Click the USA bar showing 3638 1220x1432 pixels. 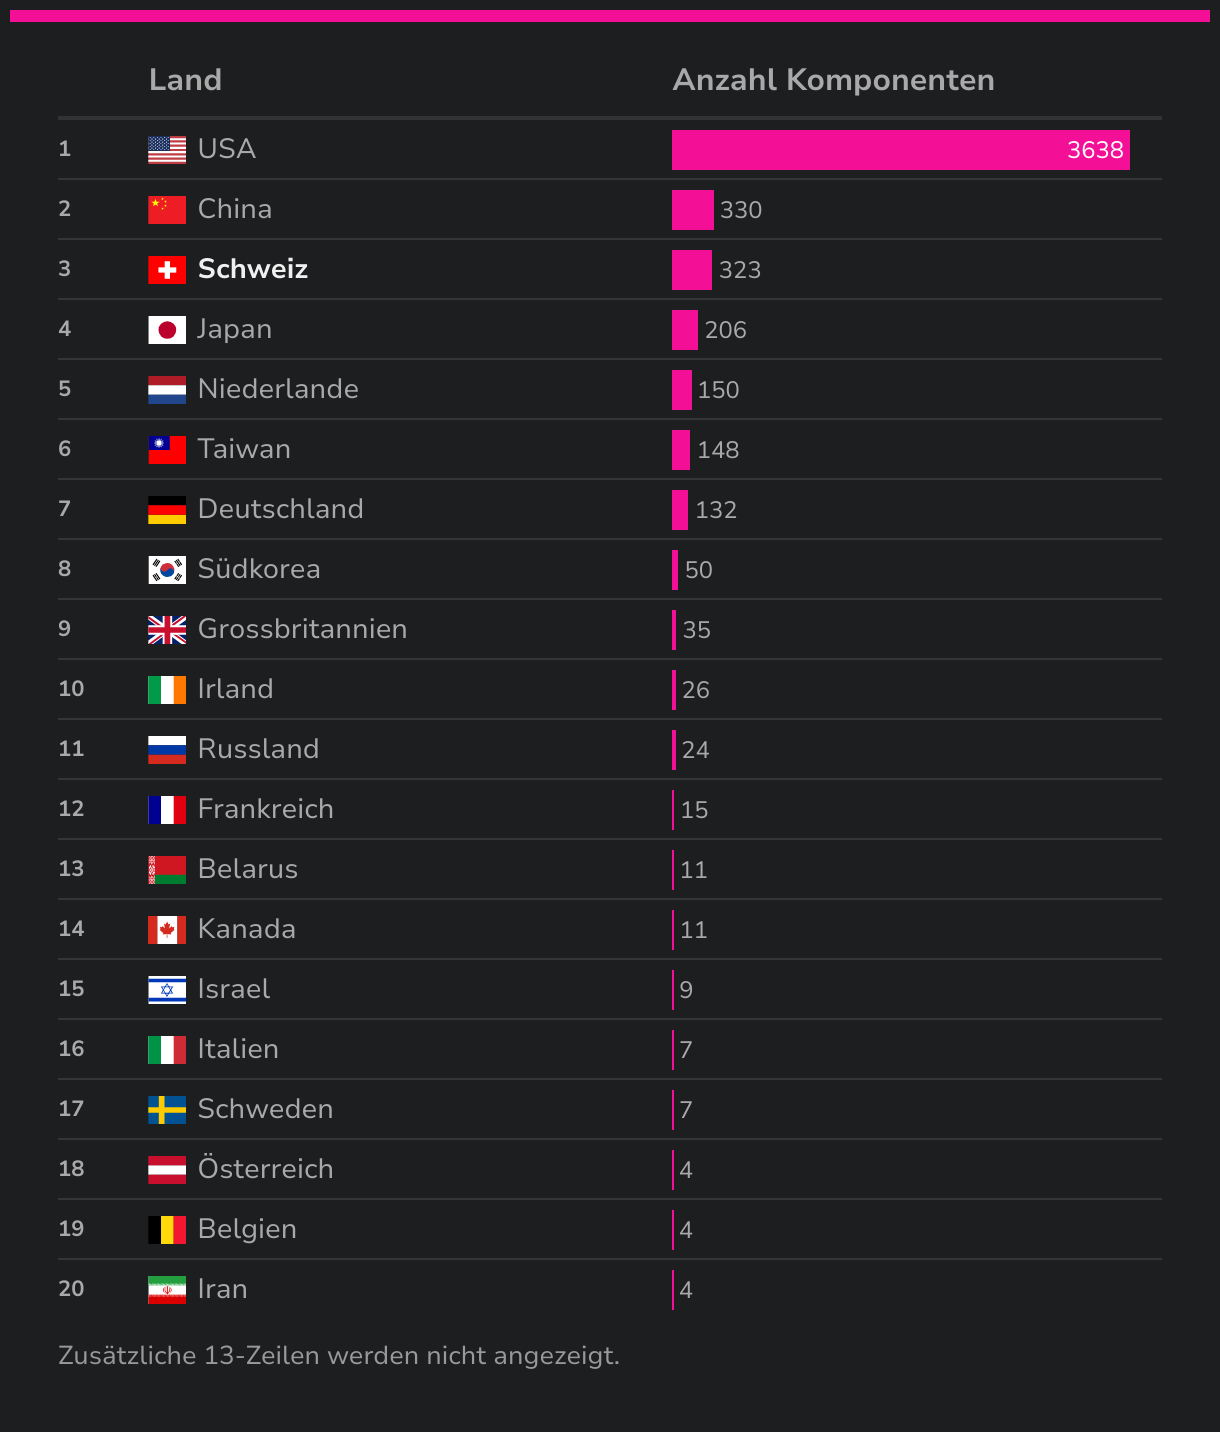[901, 150]
